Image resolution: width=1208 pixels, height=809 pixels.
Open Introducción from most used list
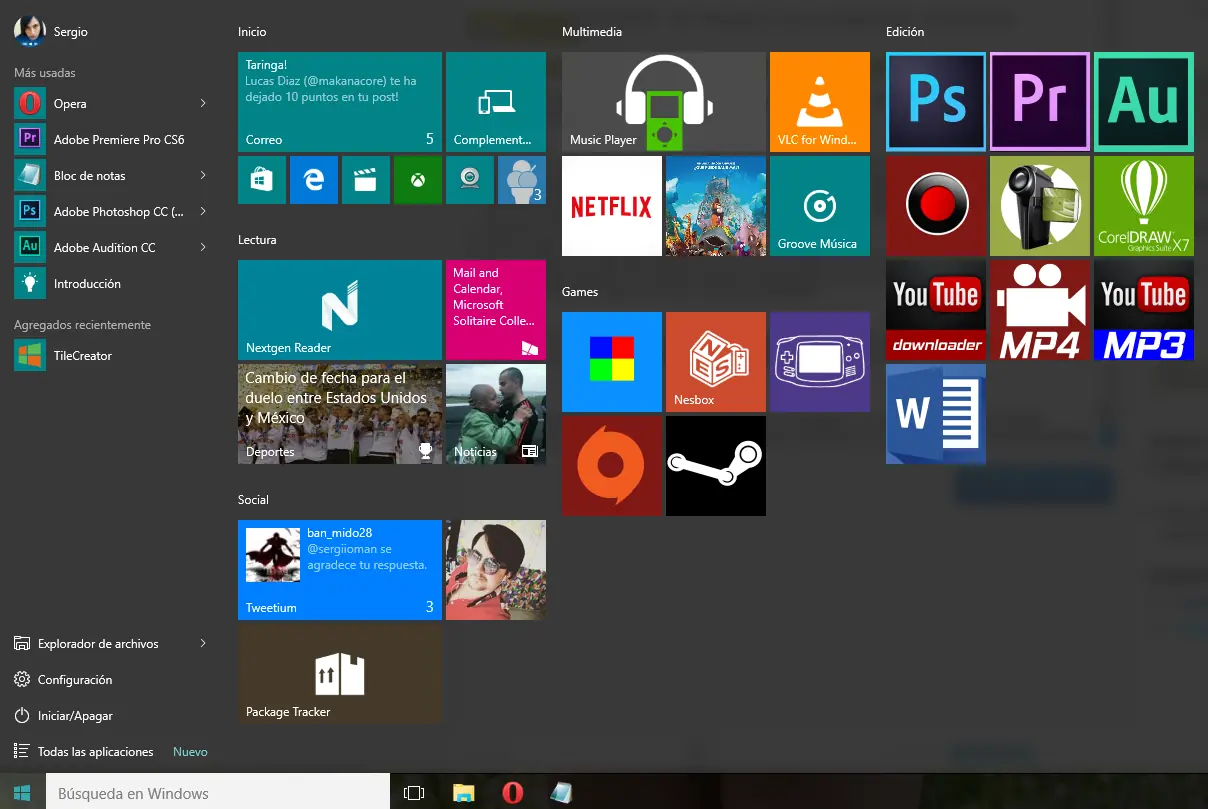coord(112,284)
